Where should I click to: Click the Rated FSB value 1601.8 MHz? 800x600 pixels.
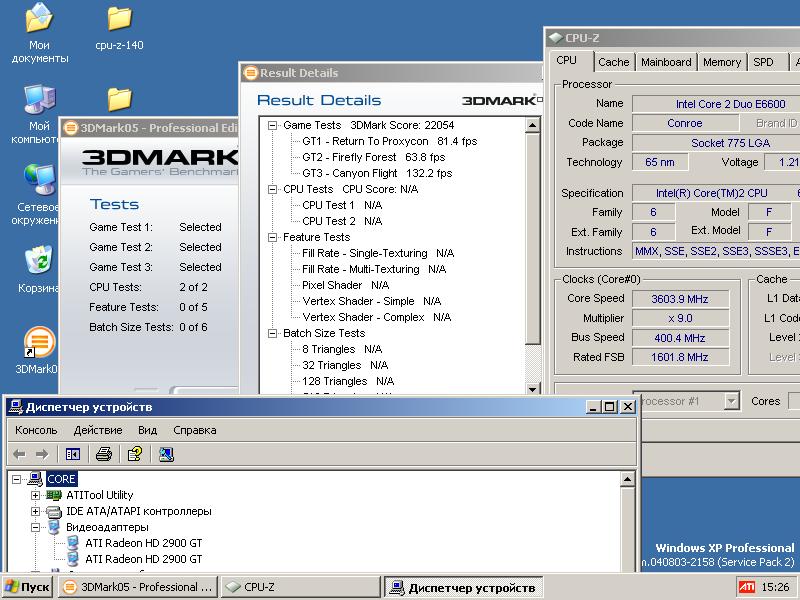pyautogui.click(x=680, y=357)
